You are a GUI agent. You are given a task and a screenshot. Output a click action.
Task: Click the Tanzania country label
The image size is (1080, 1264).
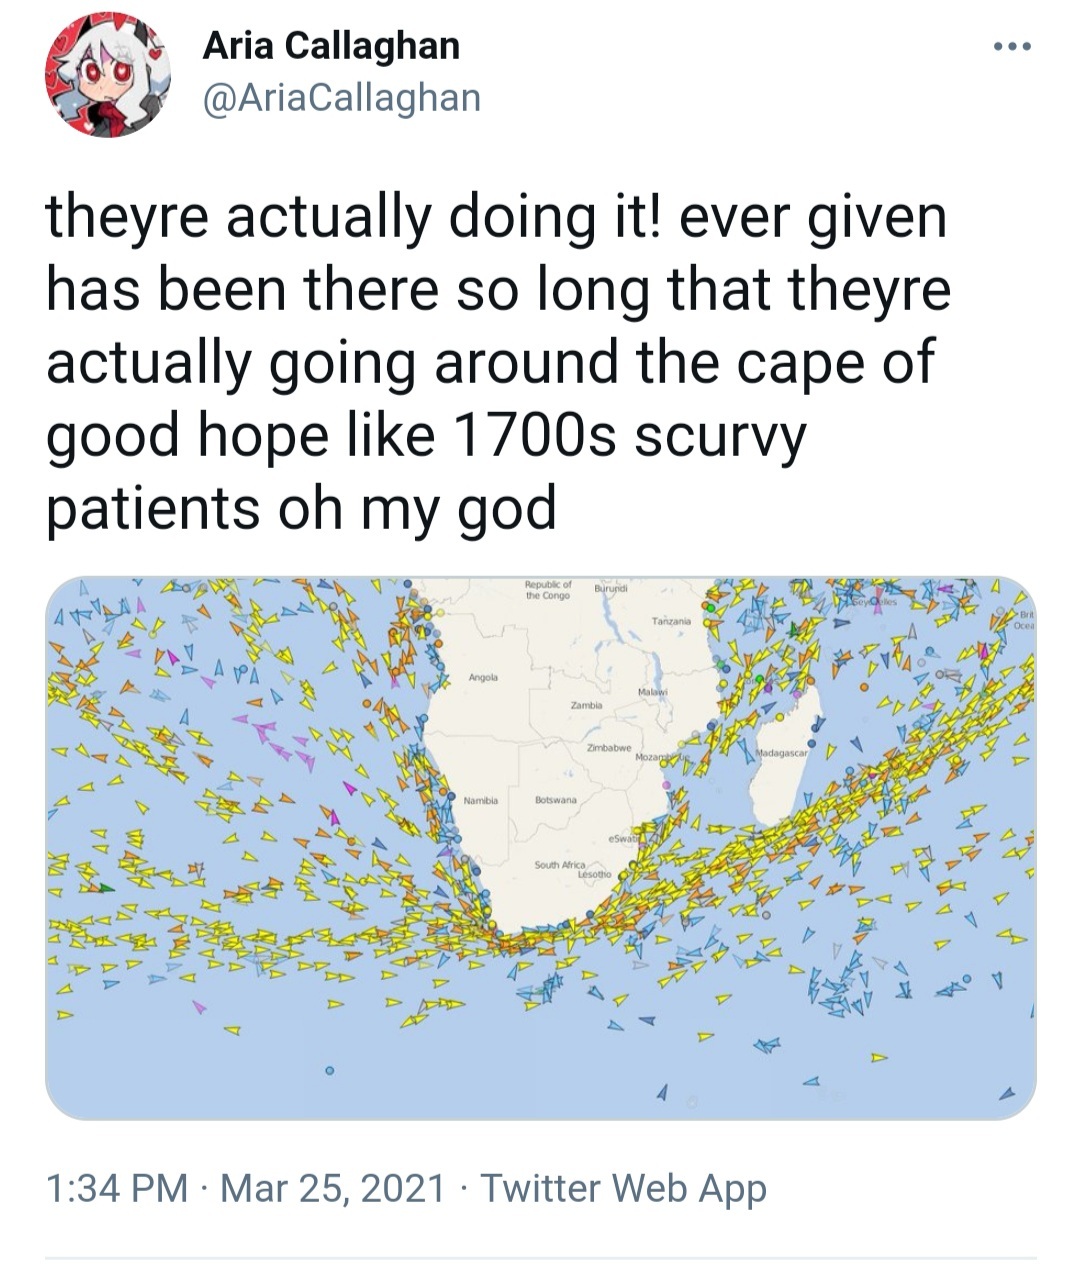(x=671, y=621)
